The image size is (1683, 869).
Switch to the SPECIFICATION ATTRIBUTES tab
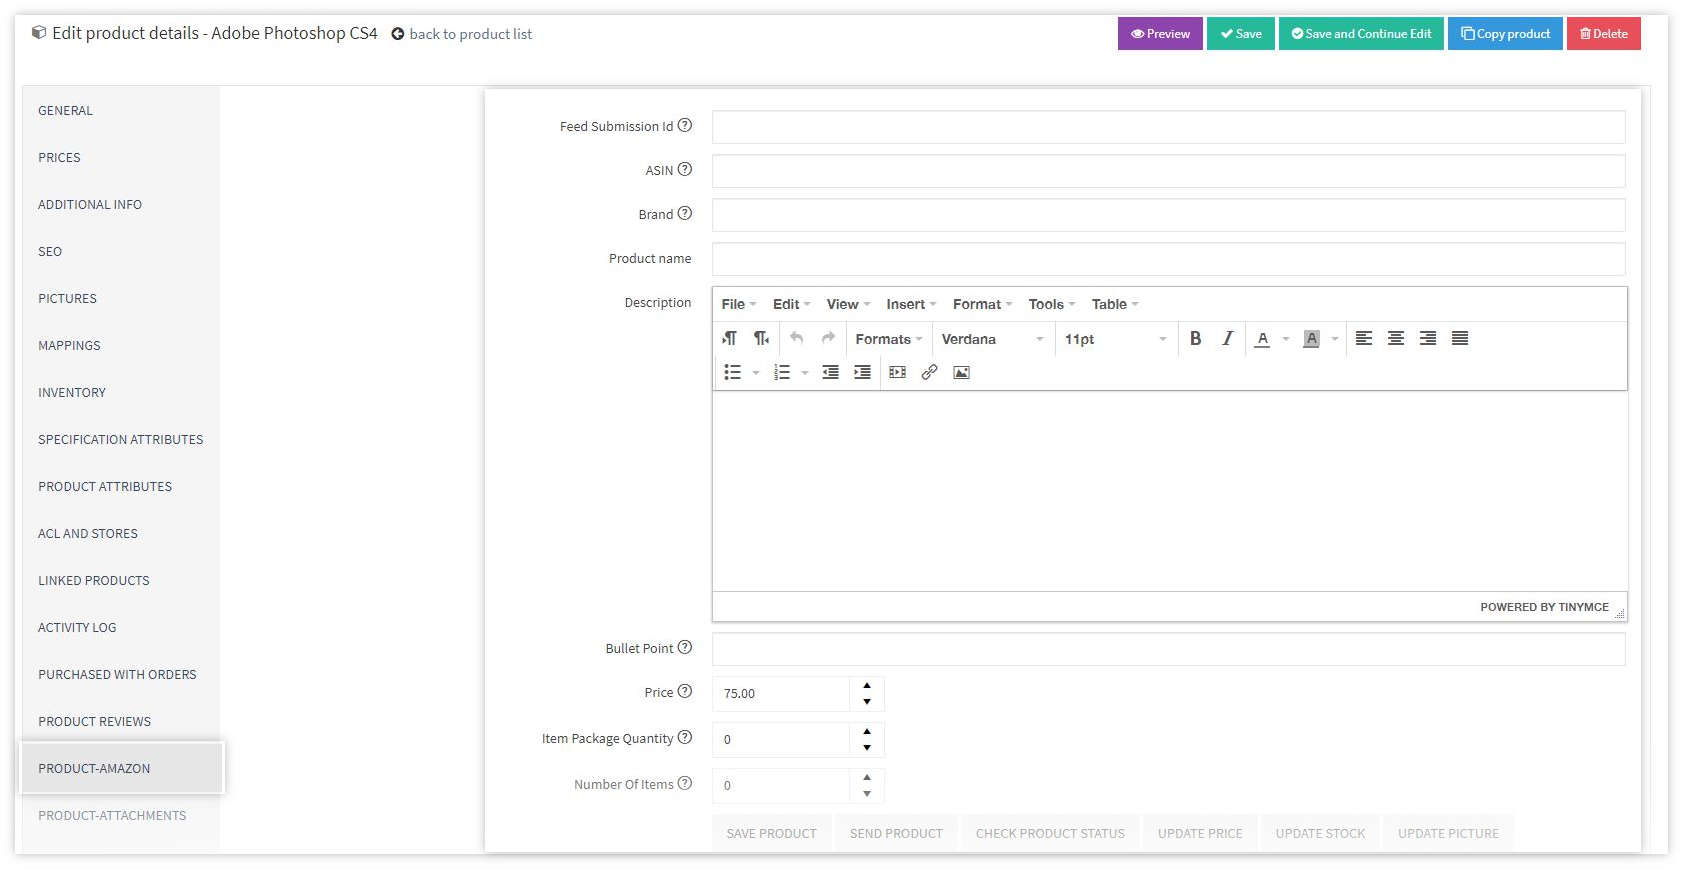tap(120, 439)
